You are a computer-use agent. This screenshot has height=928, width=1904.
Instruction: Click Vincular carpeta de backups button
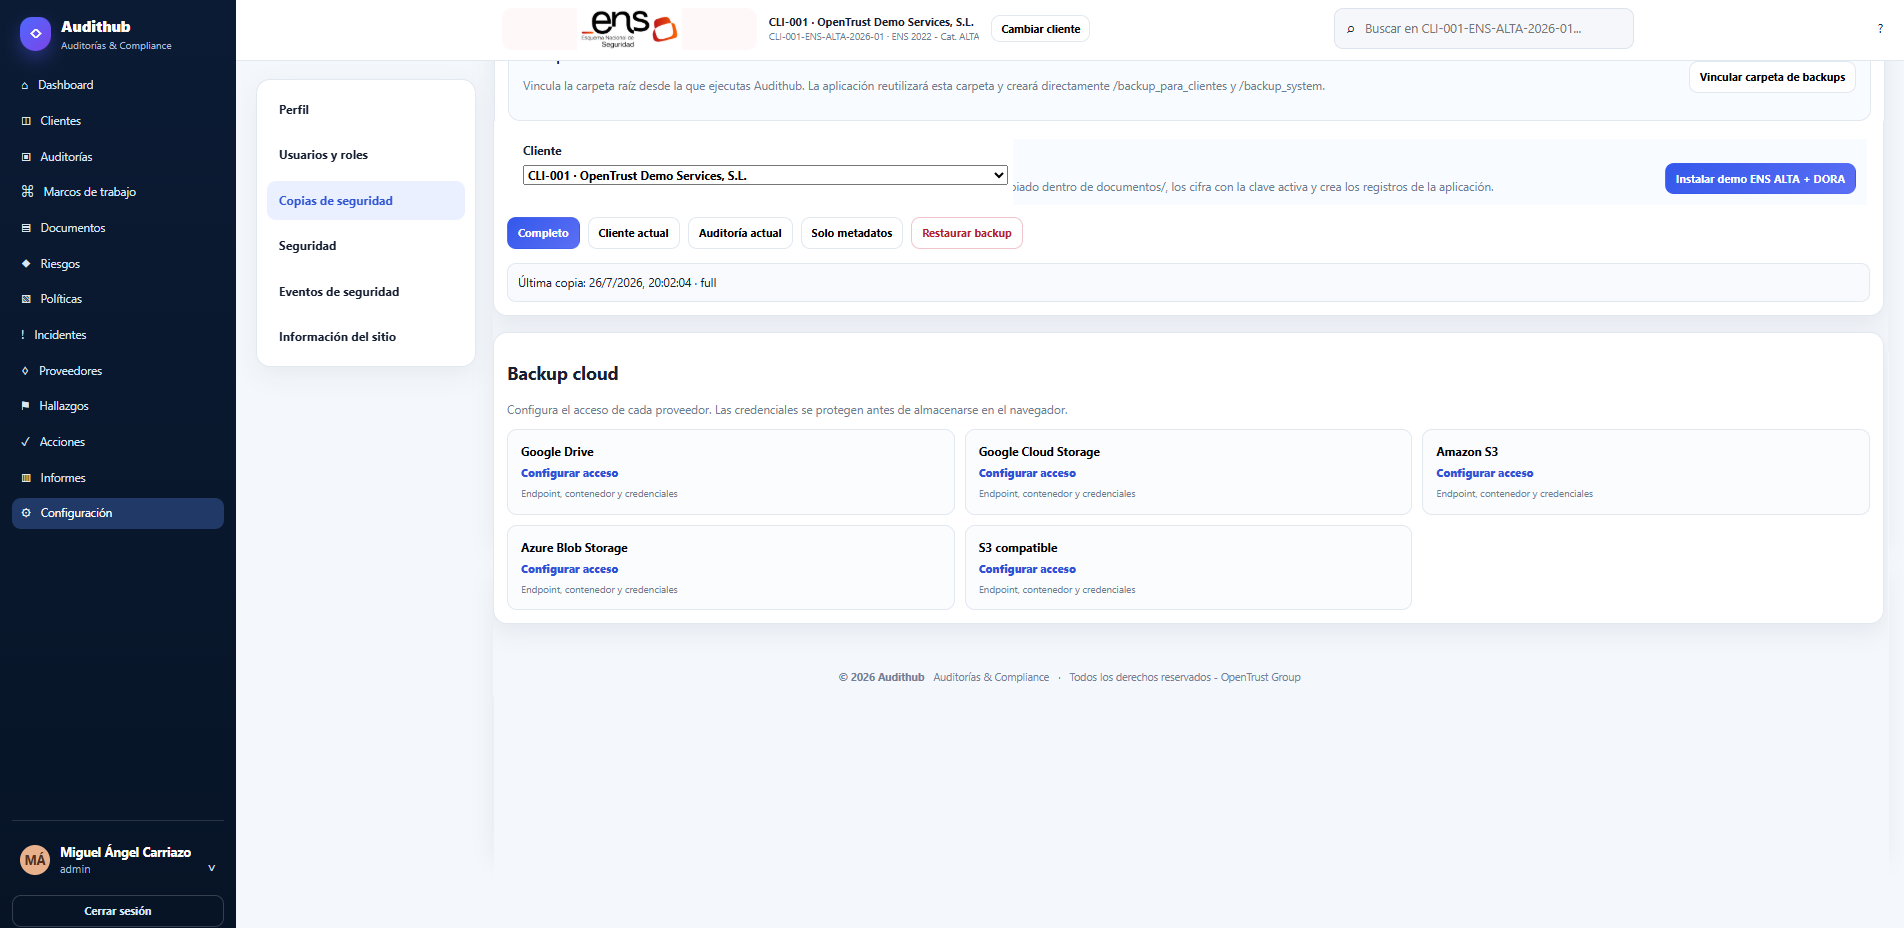[1772, 77]
